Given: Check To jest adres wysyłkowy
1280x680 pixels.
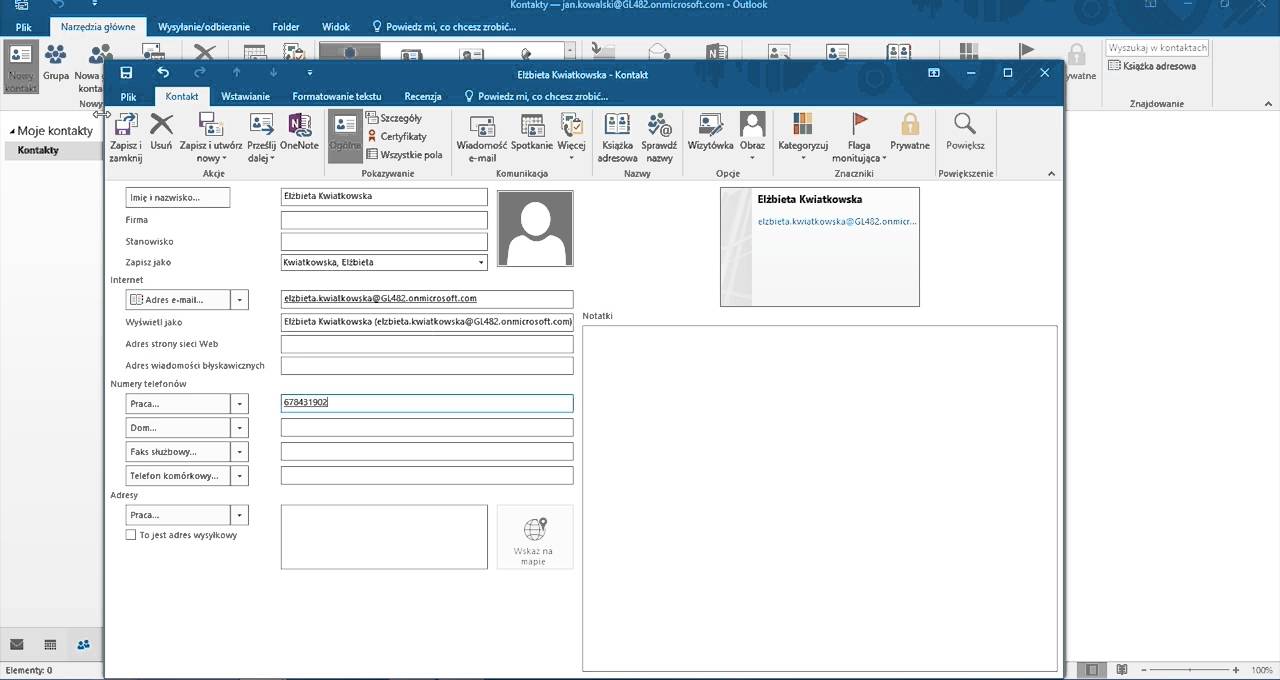Looking at the screenshot, I should tap(131, 535).
